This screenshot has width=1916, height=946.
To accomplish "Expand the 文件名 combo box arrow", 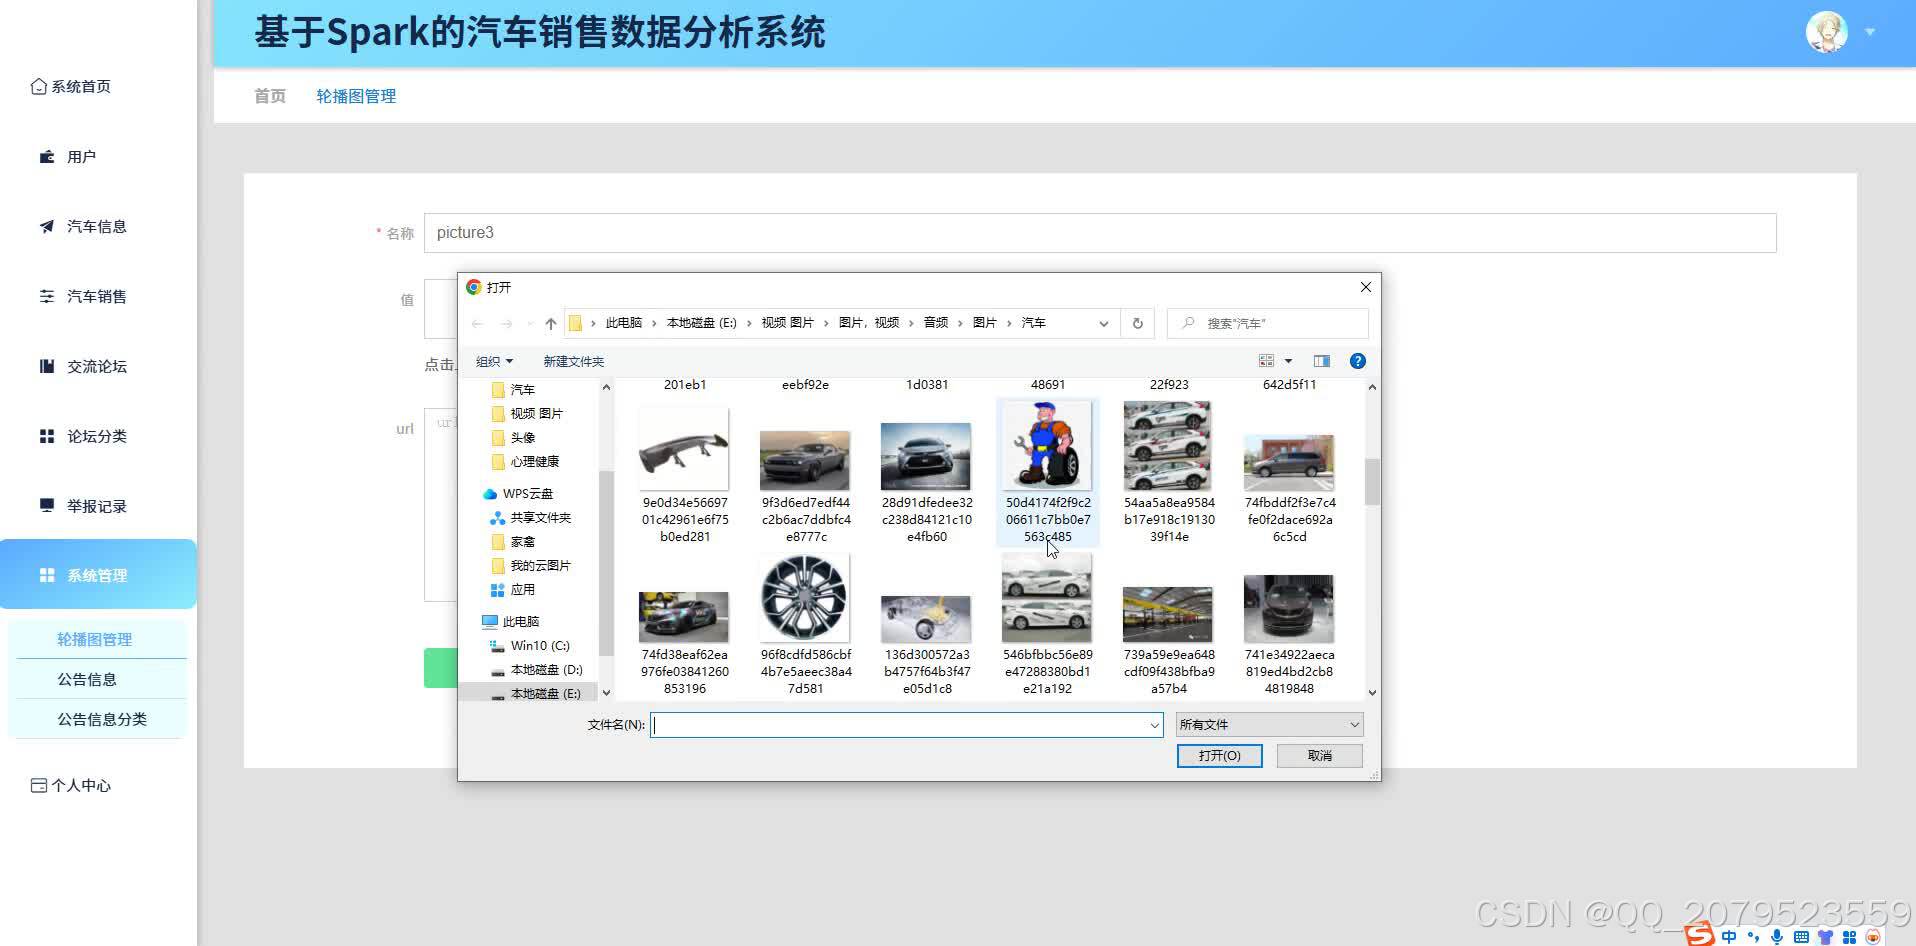I will click(x=1154, y=725).
